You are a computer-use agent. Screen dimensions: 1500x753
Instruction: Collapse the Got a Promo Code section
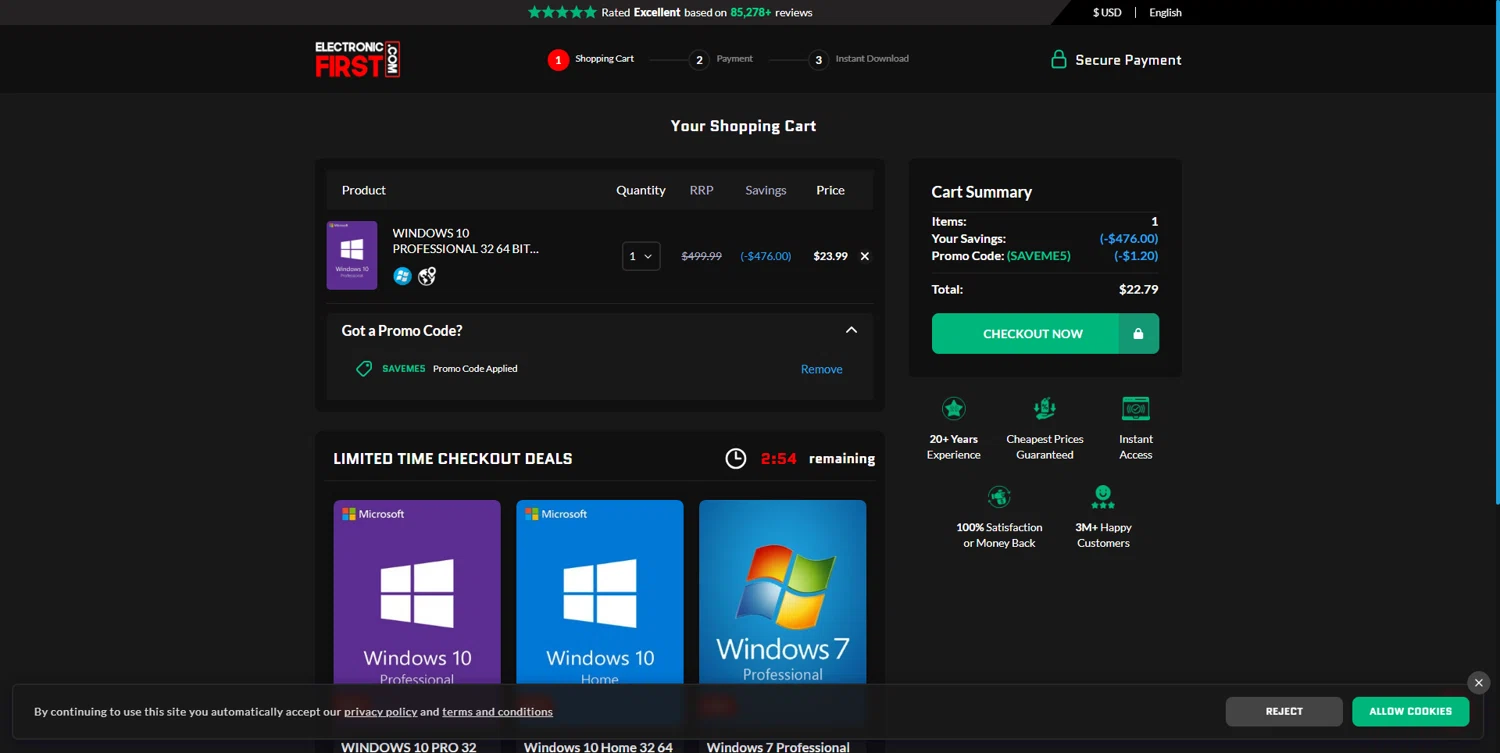pyautogui.click(x=851, y=330)
